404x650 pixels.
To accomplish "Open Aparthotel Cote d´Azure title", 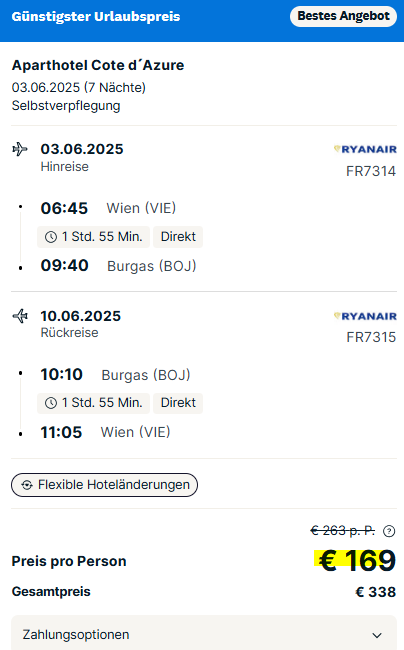I will (98, 65).
